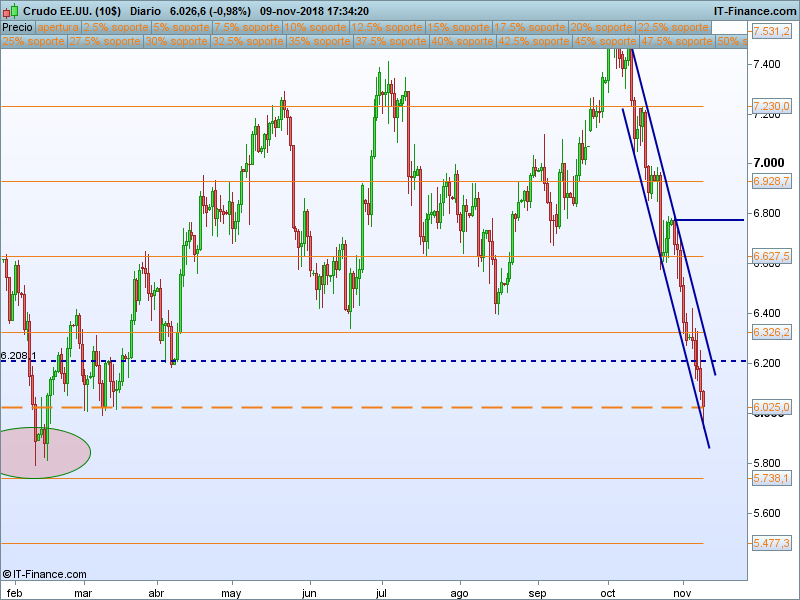800x600 pixels.
Task: Select the 7.5% soporte label
Action: coord(247,28)
